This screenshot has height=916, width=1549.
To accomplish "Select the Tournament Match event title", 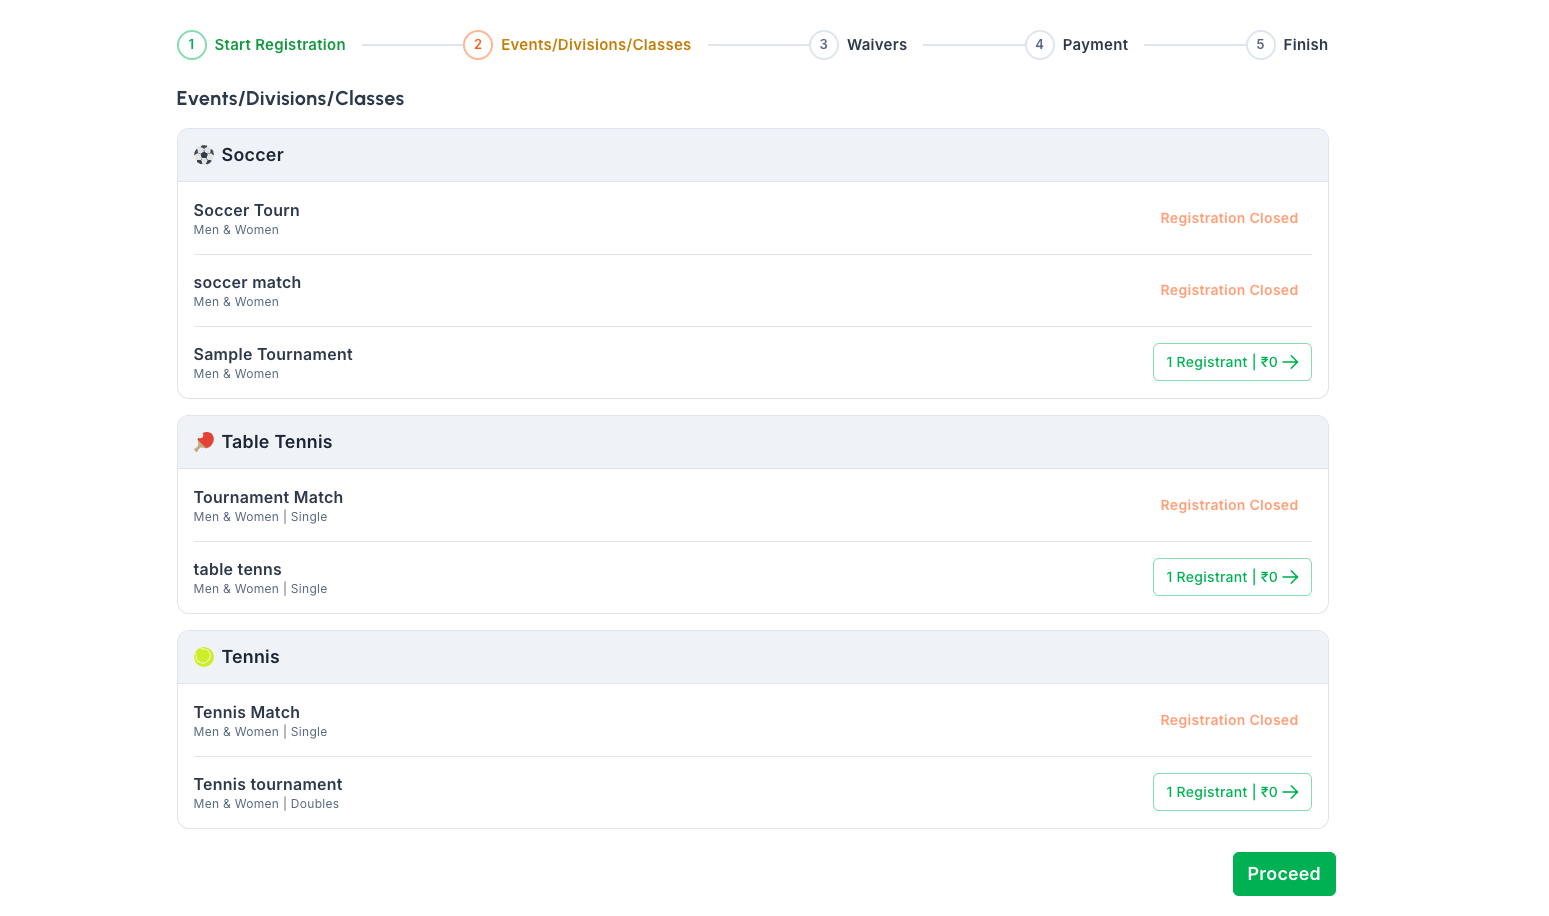I will (268, 498).
